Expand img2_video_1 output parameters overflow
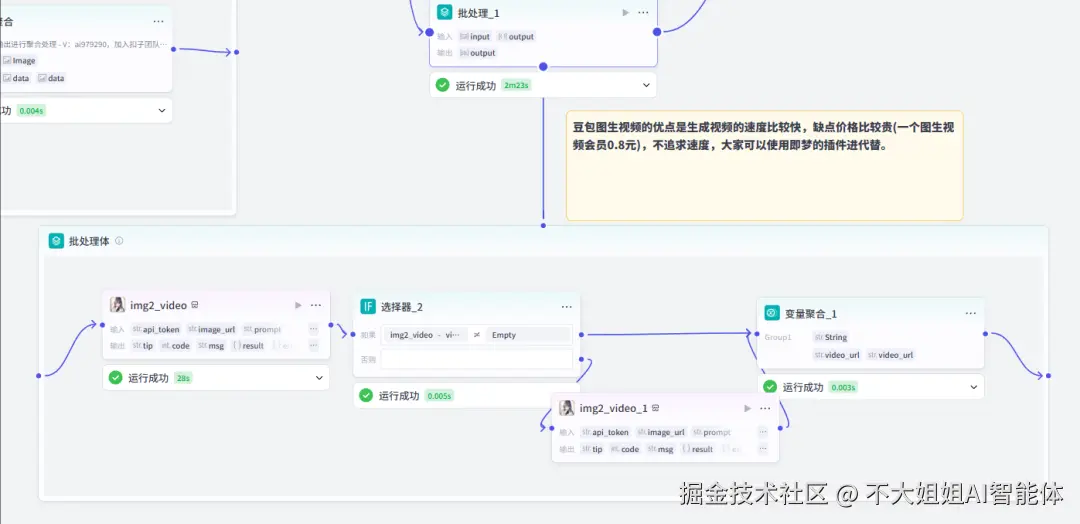 pyautogui.click(x=762, y=449)
